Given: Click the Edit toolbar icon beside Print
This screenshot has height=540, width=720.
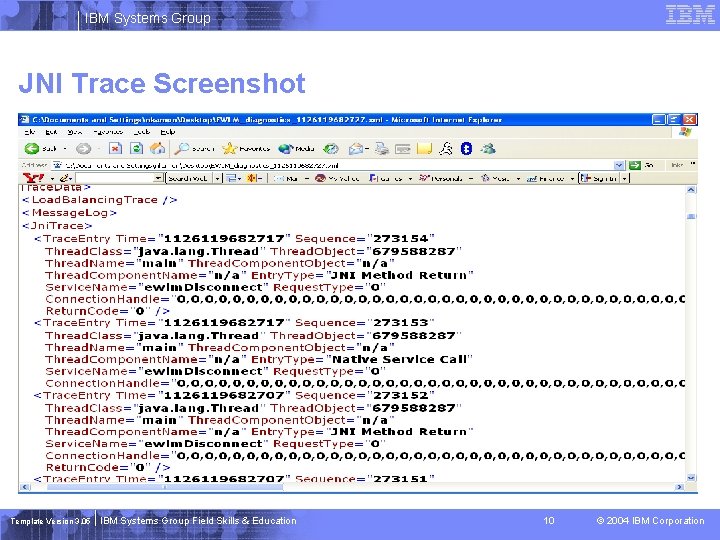Looking at the screenshot, I should click(x=403, y=149).
